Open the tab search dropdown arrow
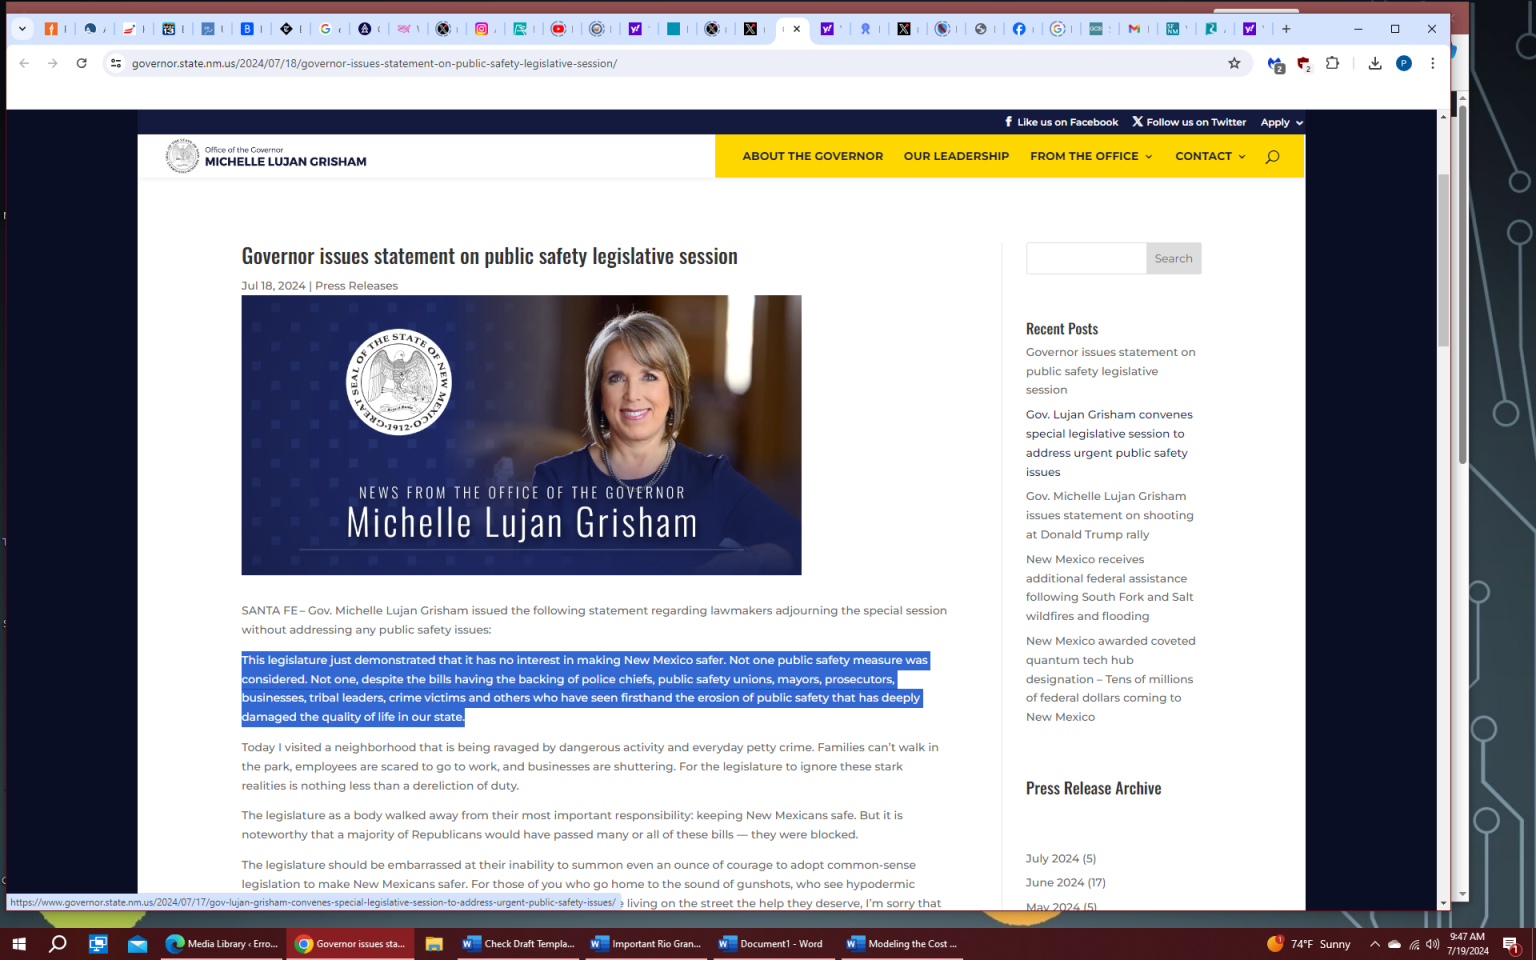 point(22,29)
